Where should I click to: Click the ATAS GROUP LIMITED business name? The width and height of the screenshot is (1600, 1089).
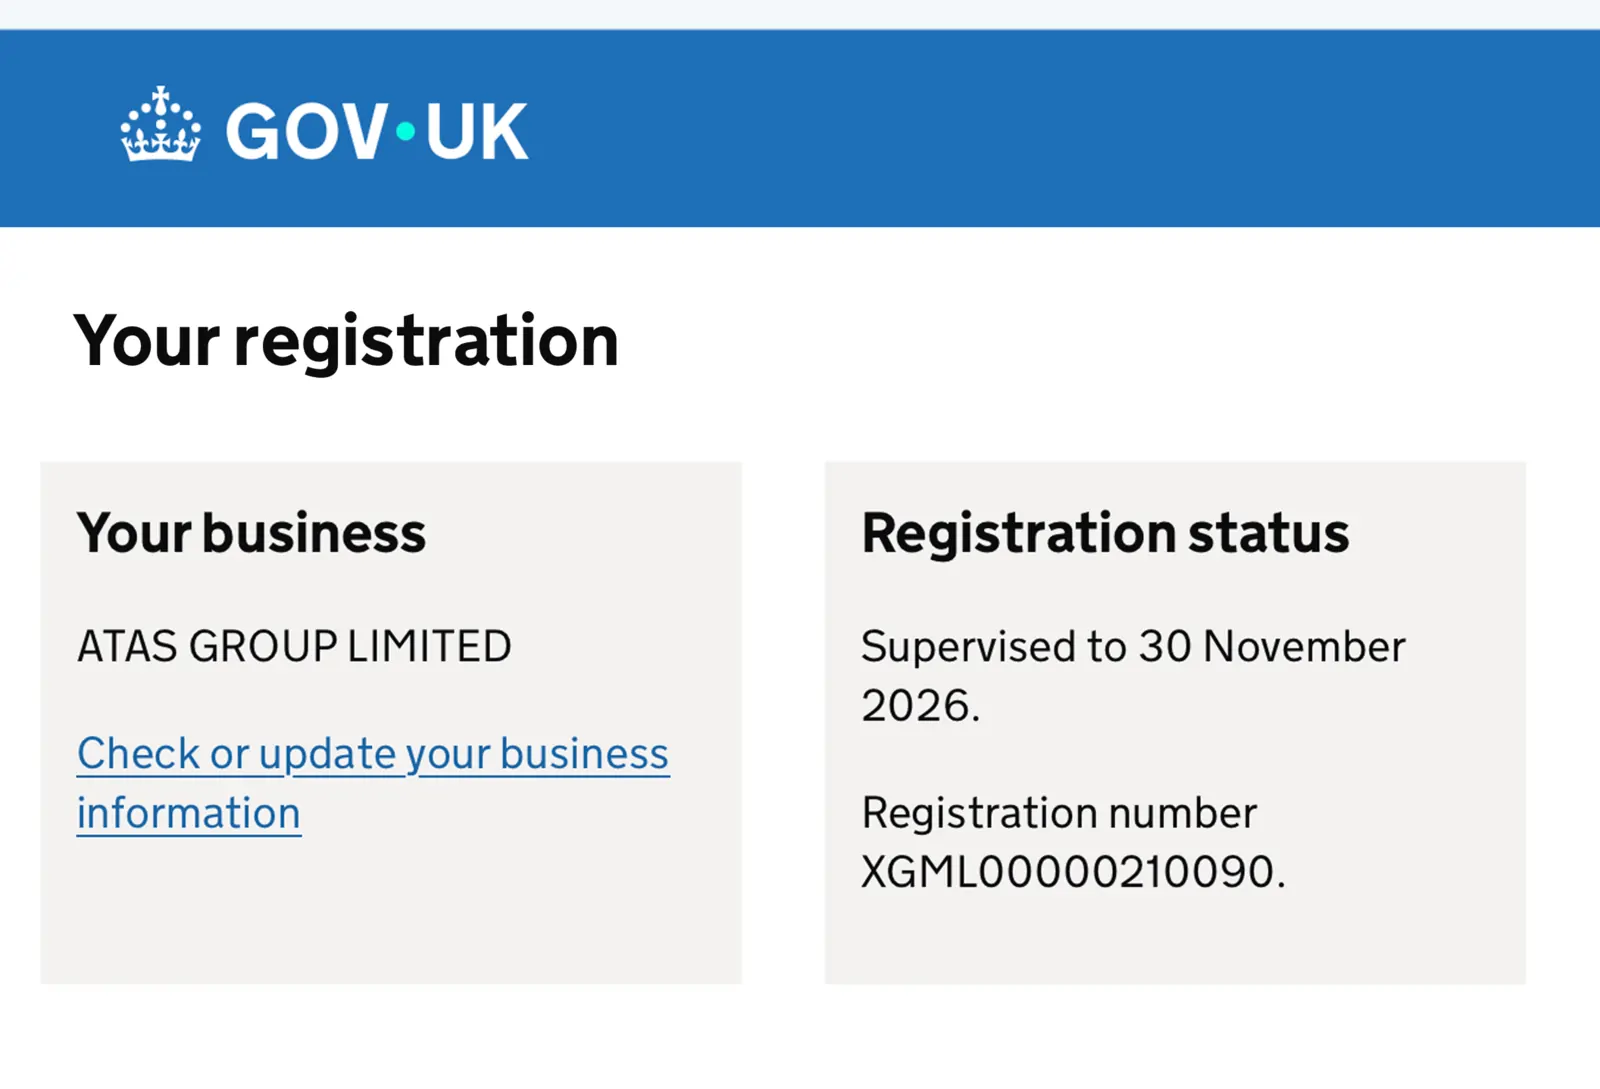[x=294, y=646]
